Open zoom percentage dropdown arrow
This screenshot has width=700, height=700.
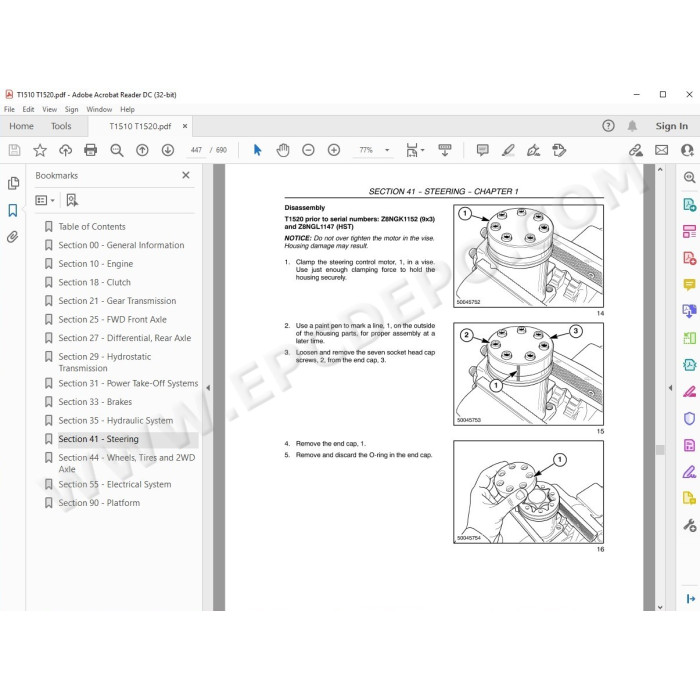point(387,150)
